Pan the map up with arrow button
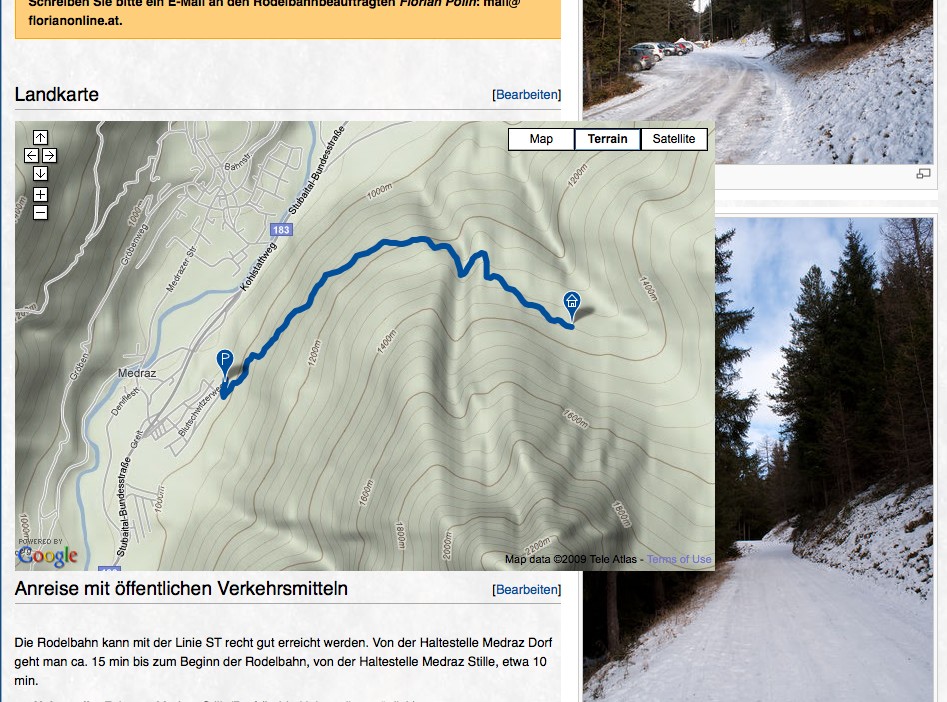947x702 pixels. click(40, 138)
